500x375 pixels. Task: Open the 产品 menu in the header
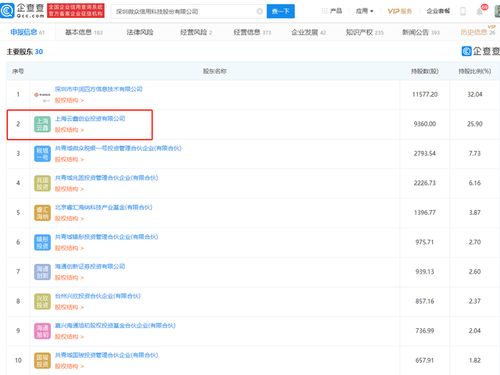click(336, 11)
